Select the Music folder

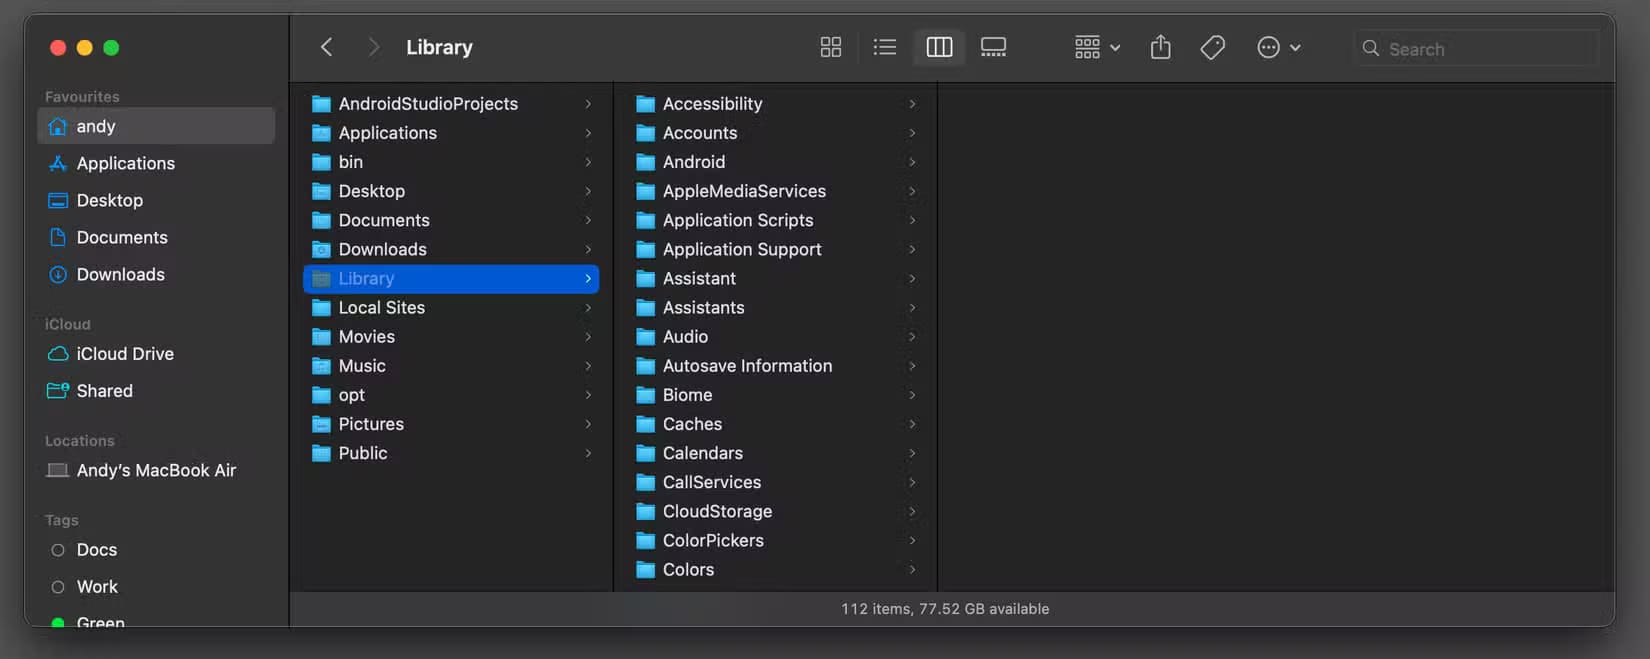(x=451, y=366)
